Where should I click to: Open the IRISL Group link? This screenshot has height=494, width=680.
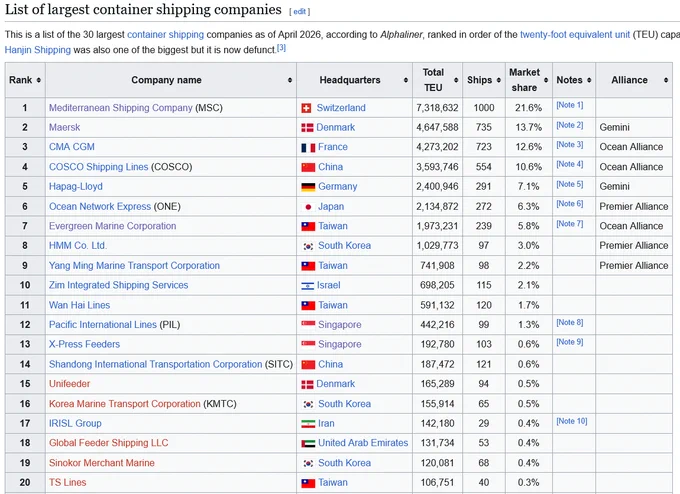75,423
